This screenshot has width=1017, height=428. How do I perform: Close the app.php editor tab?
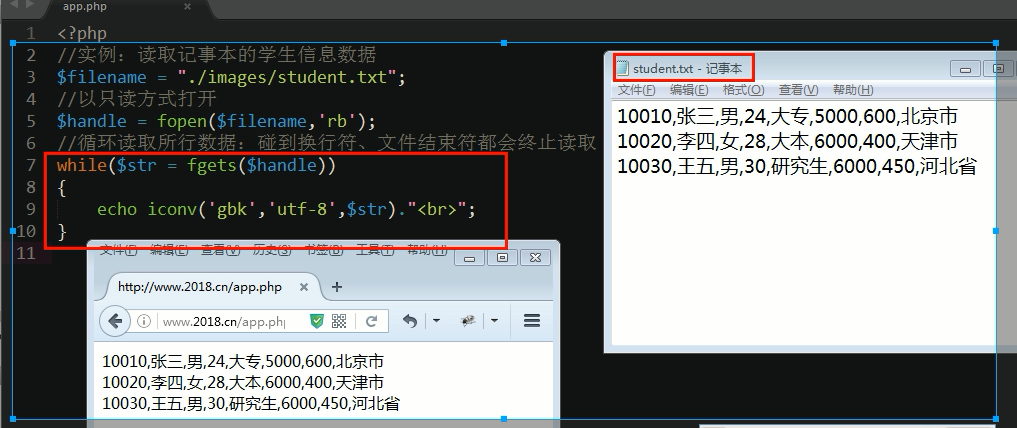tap(187, 6)
